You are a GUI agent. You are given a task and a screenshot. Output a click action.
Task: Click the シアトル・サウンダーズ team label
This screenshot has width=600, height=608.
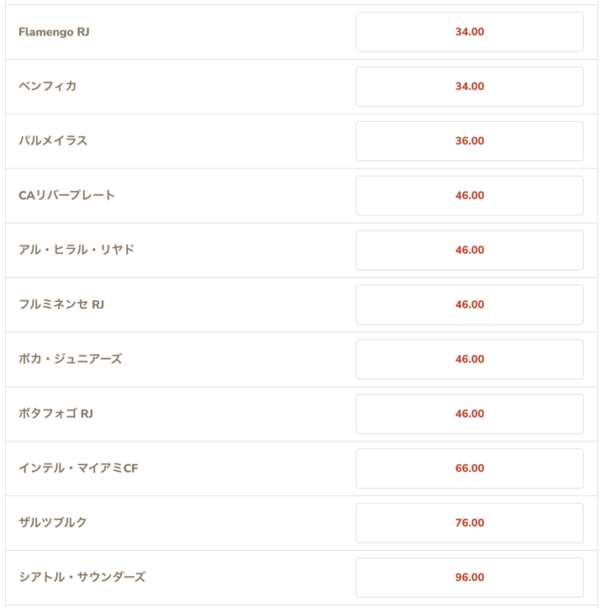[x=82, y=577]
